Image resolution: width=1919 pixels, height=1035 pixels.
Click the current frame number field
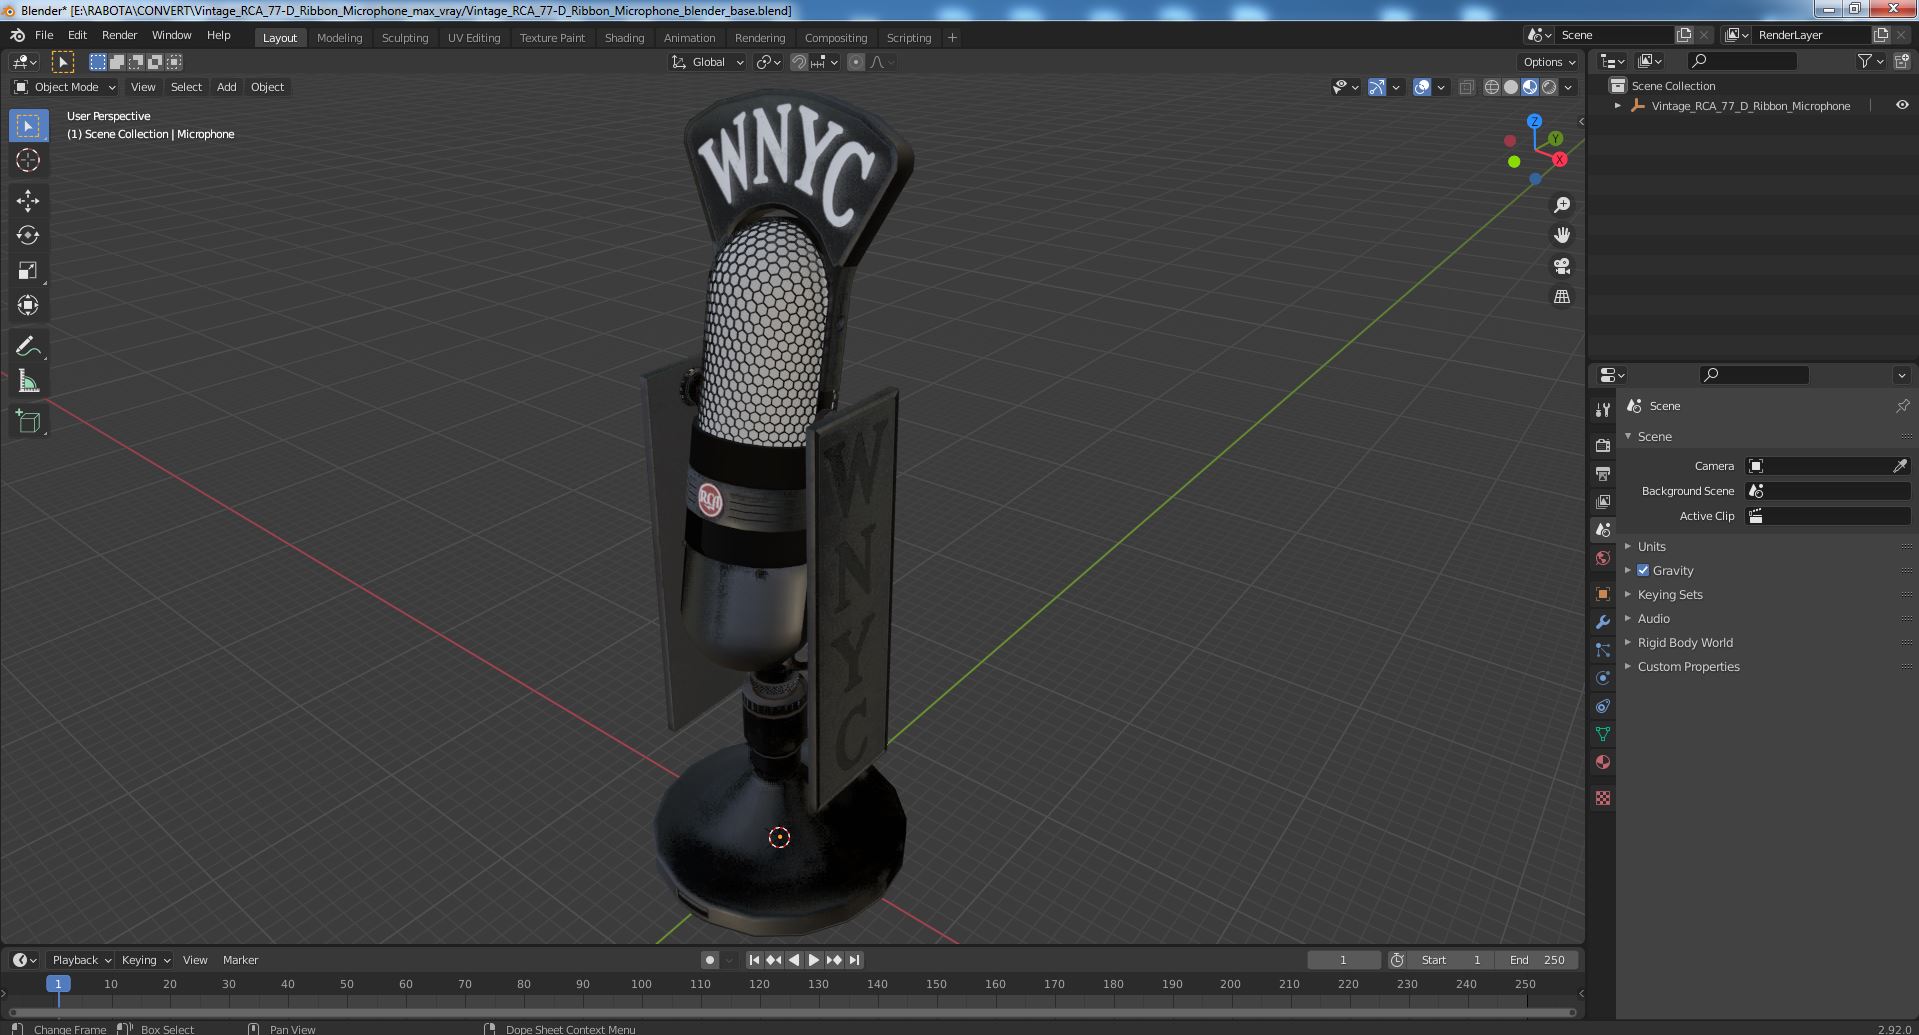pyautogui.click(x=1343, y=960)
